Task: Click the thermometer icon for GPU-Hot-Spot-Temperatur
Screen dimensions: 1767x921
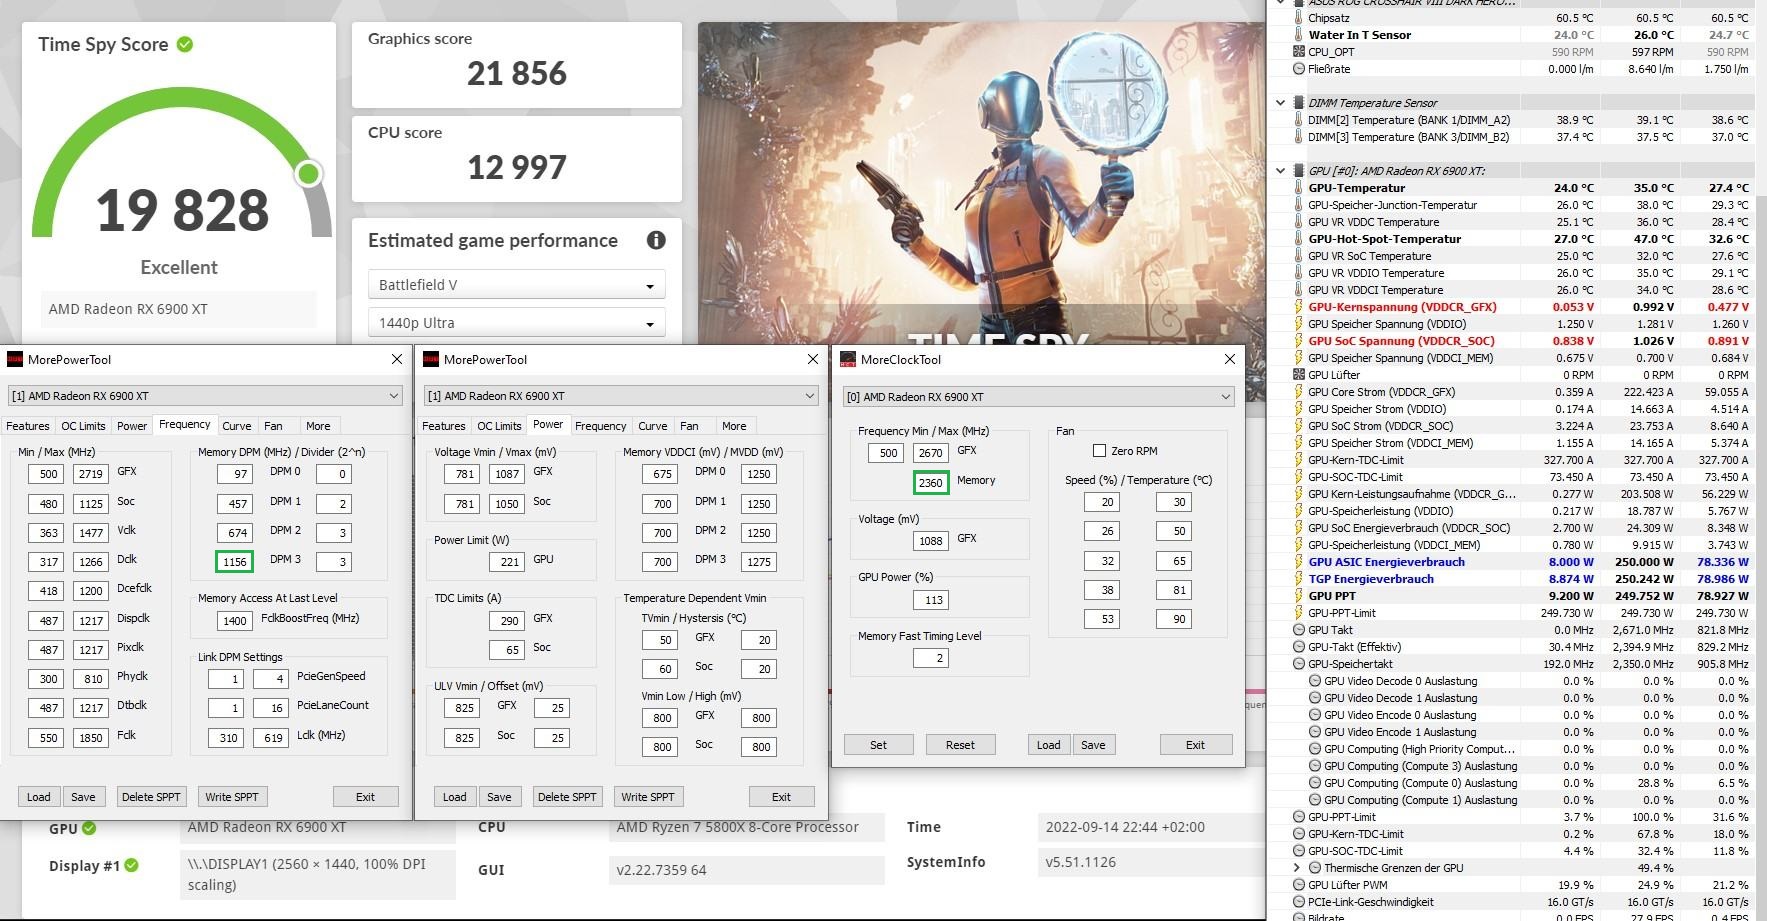Action: [1299, 239]
